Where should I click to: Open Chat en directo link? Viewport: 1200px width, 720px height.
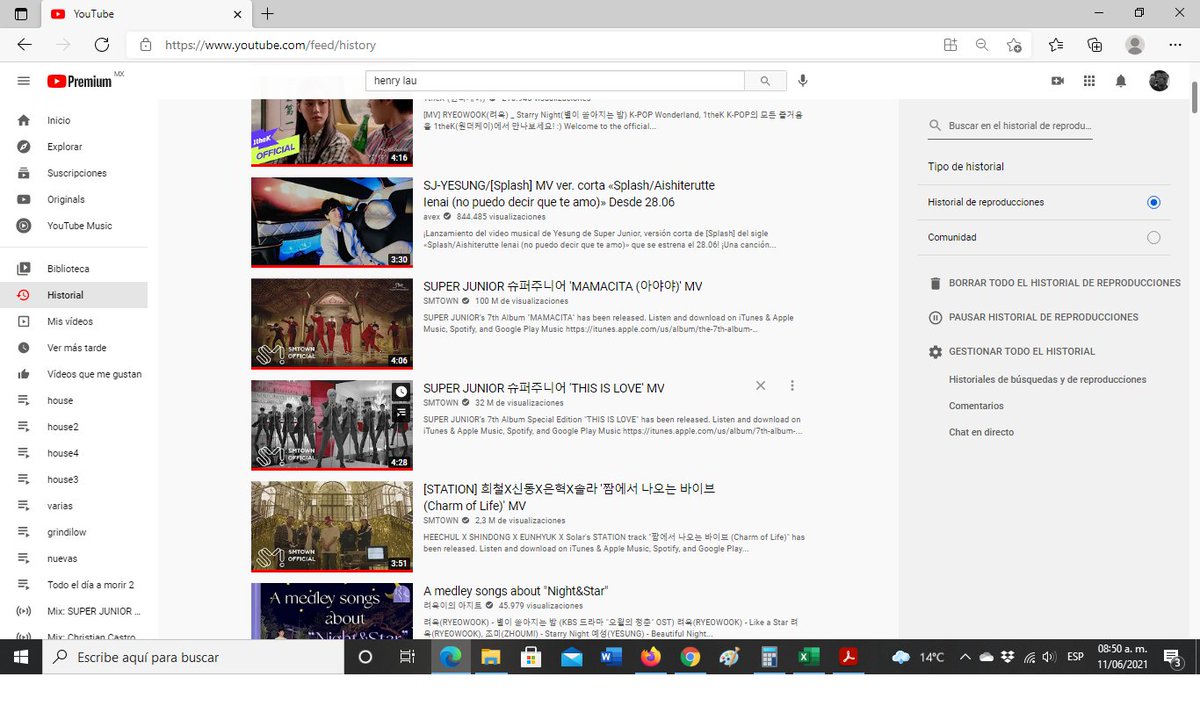[981, 432]
